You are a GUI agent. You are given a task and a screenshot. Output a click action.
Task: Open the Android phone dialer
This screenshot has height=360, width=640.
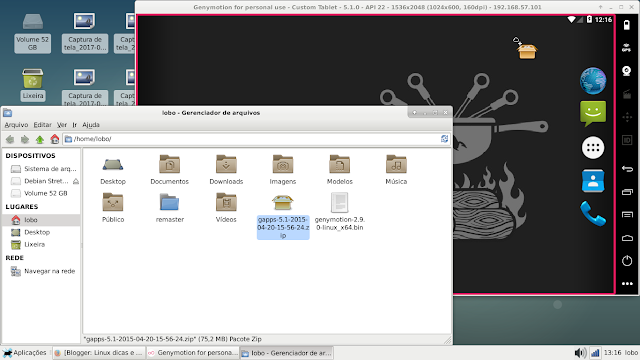click(x=593, y=213)
